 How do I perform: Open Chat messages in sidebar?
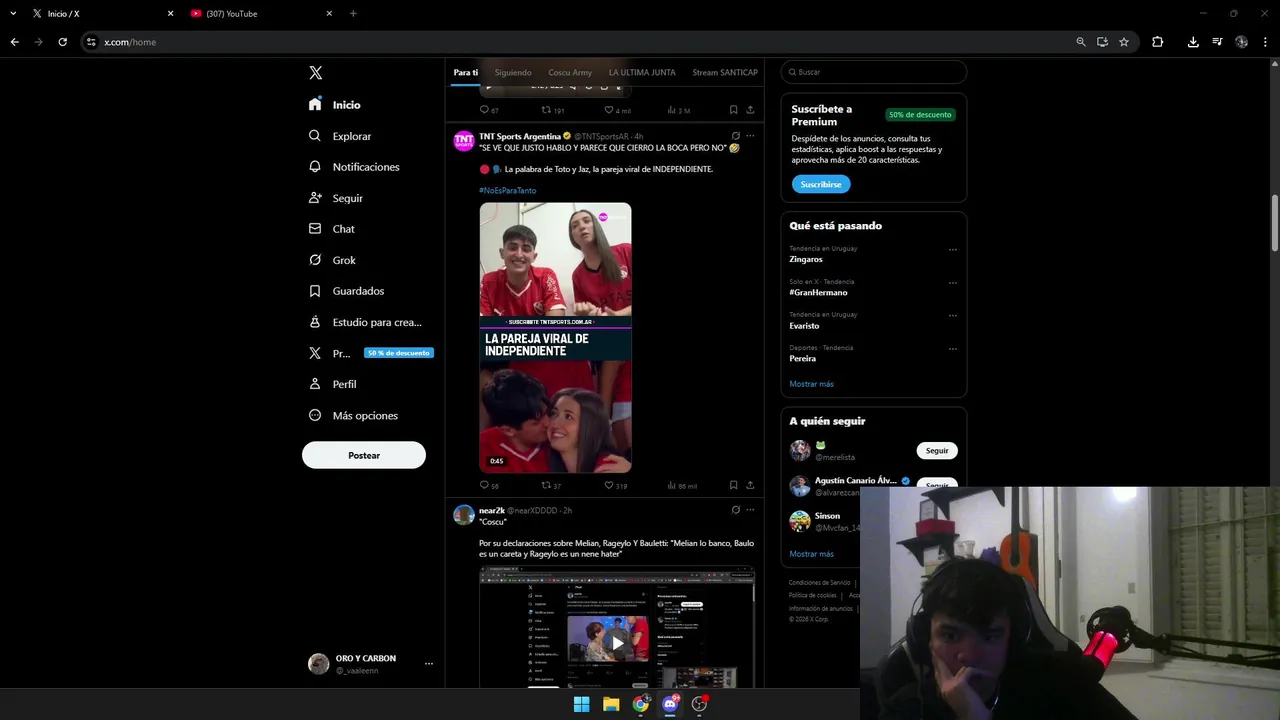click(x=332, y=229)
